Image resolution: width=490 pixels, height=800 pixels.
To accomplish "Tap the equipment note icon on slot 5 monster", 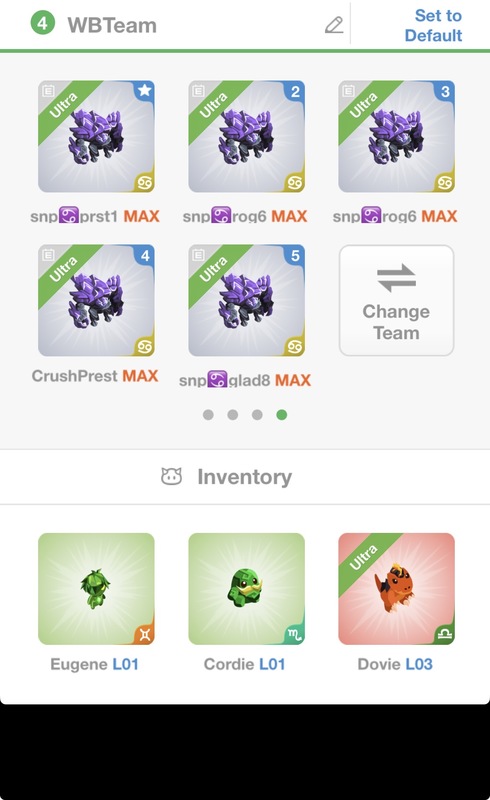I will click(198, 255).
